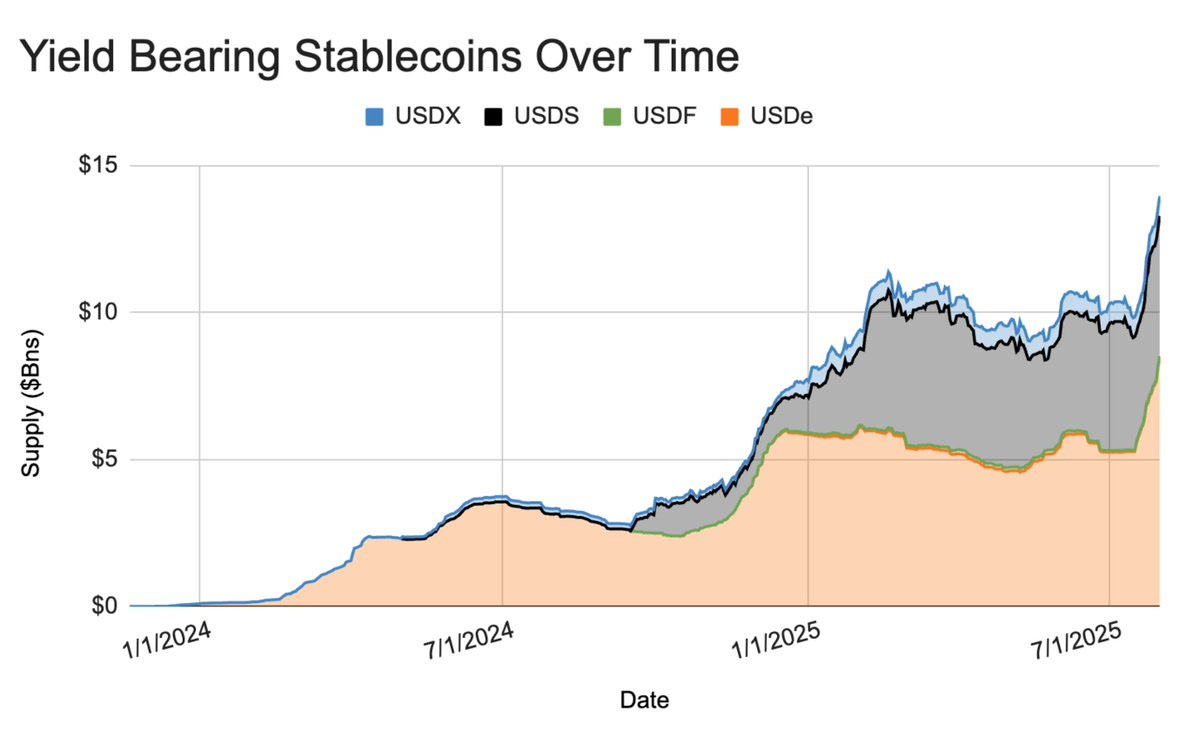This screenshot has height=731, width=1199.
Task: Click the Supply ($Bns) axis title
Action: pos(31,403)
